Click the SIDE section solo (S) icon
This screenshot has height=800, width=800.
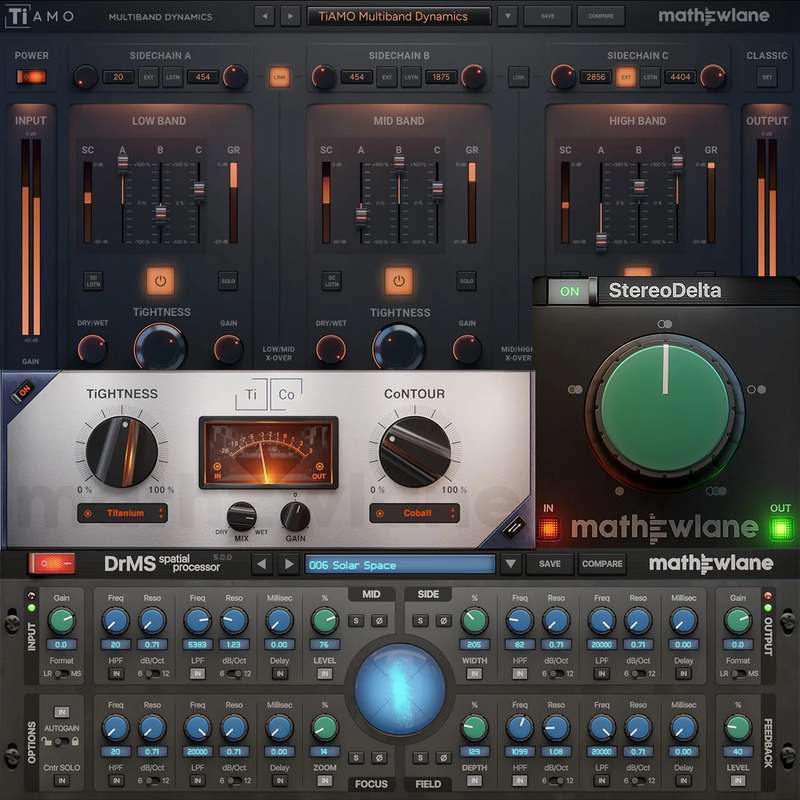click(421, 621)
